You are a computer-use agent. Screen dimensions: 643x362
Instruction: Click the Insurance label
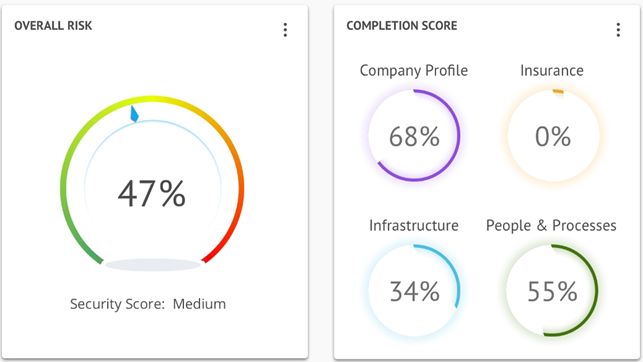(552, 71)
